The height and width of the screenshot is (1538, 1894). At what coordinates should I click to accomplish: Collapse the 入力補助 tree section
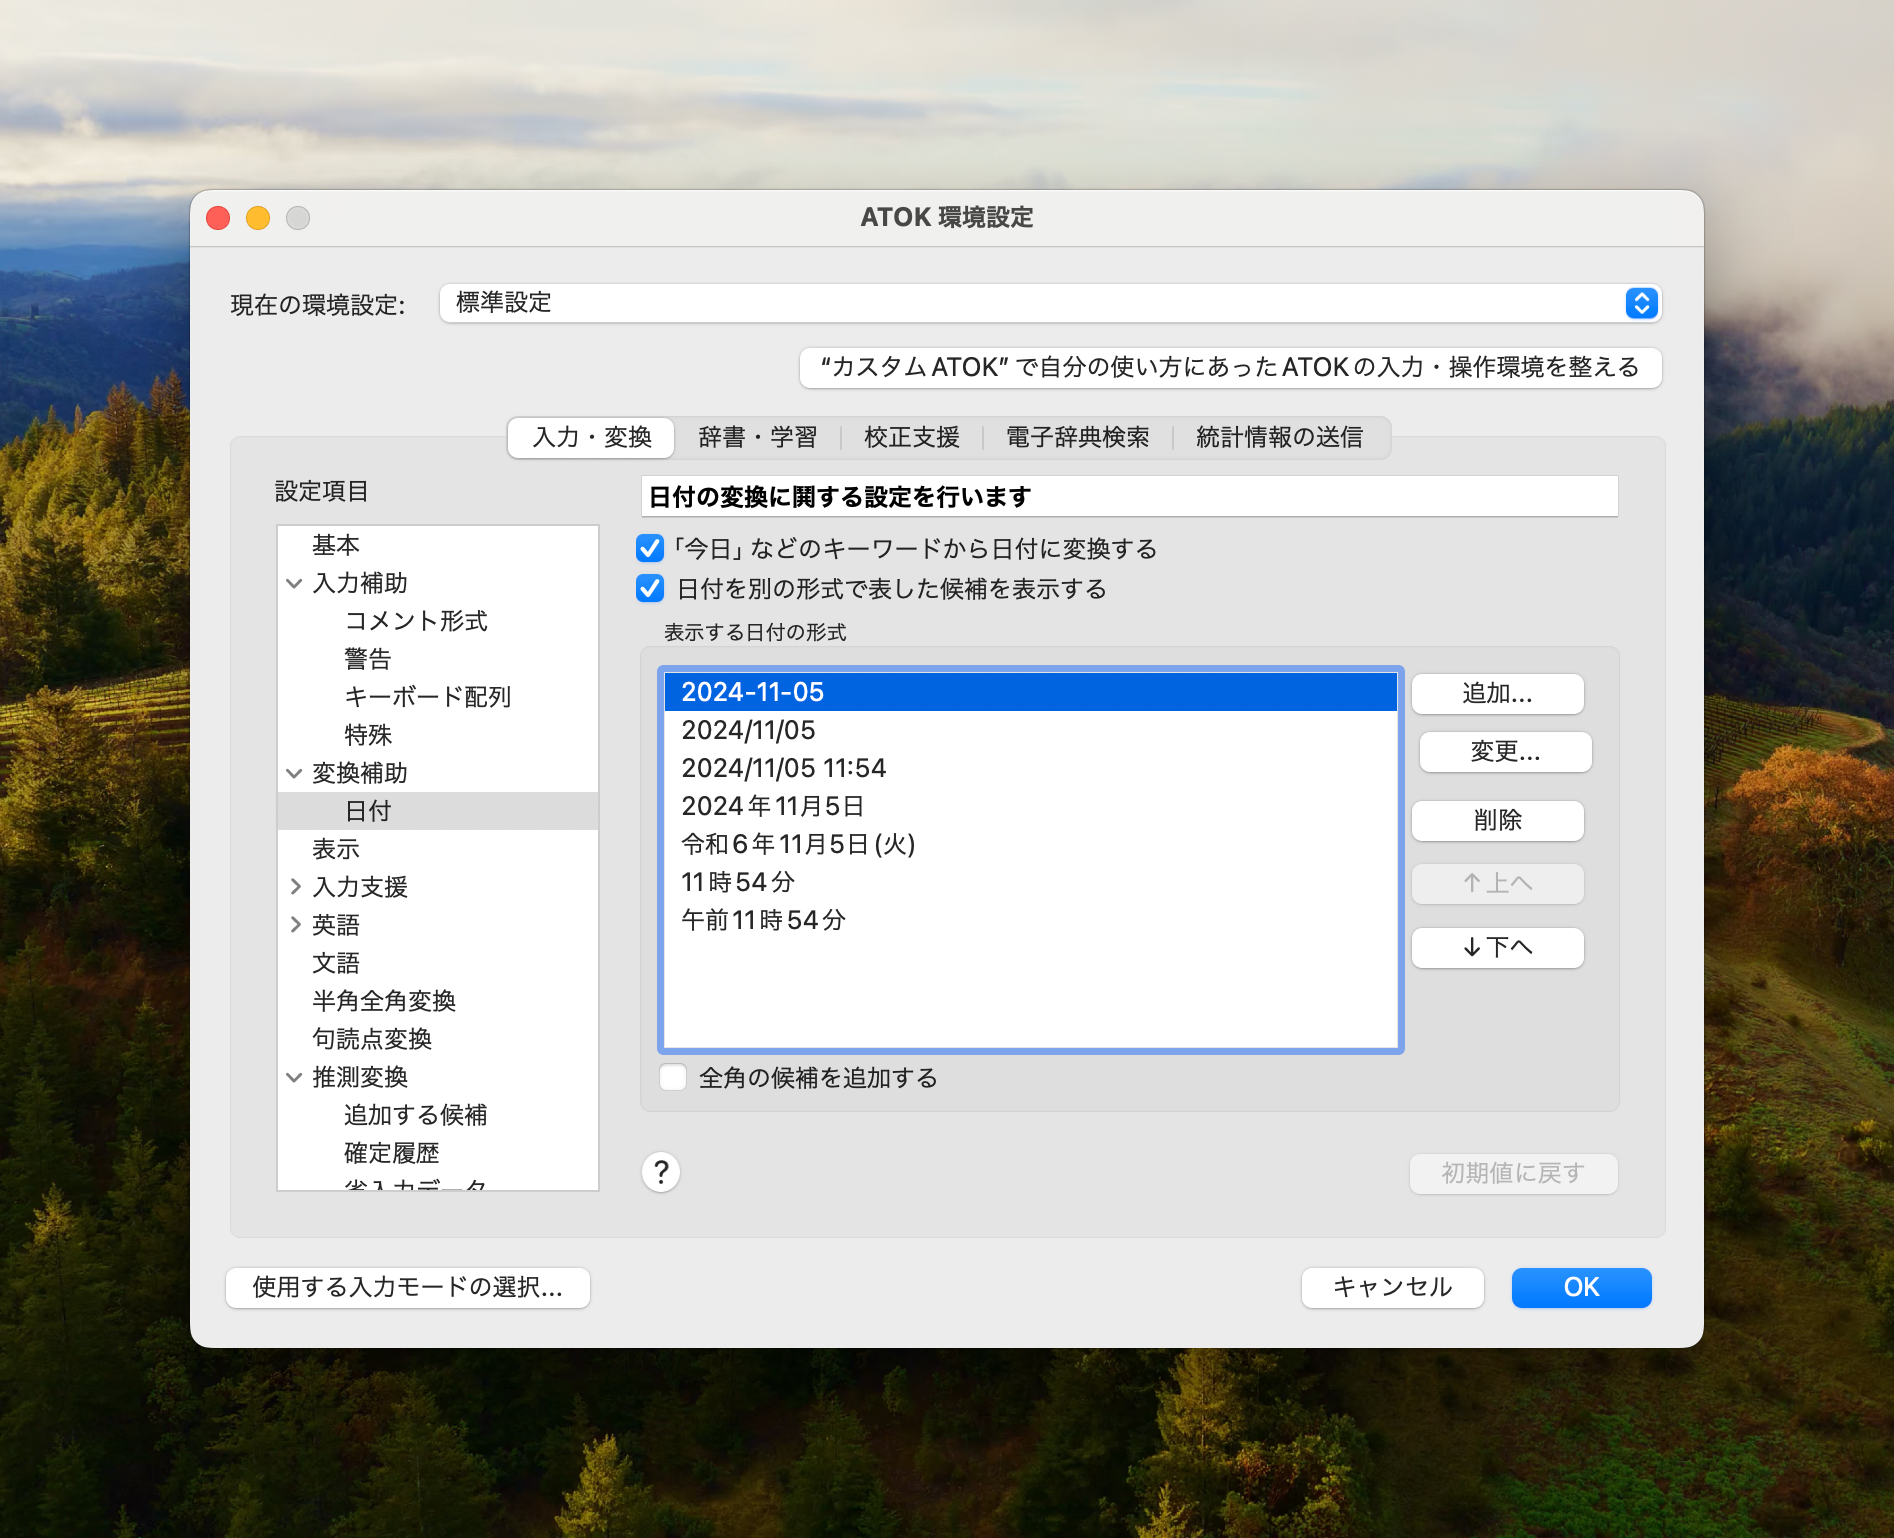[294, 583]
